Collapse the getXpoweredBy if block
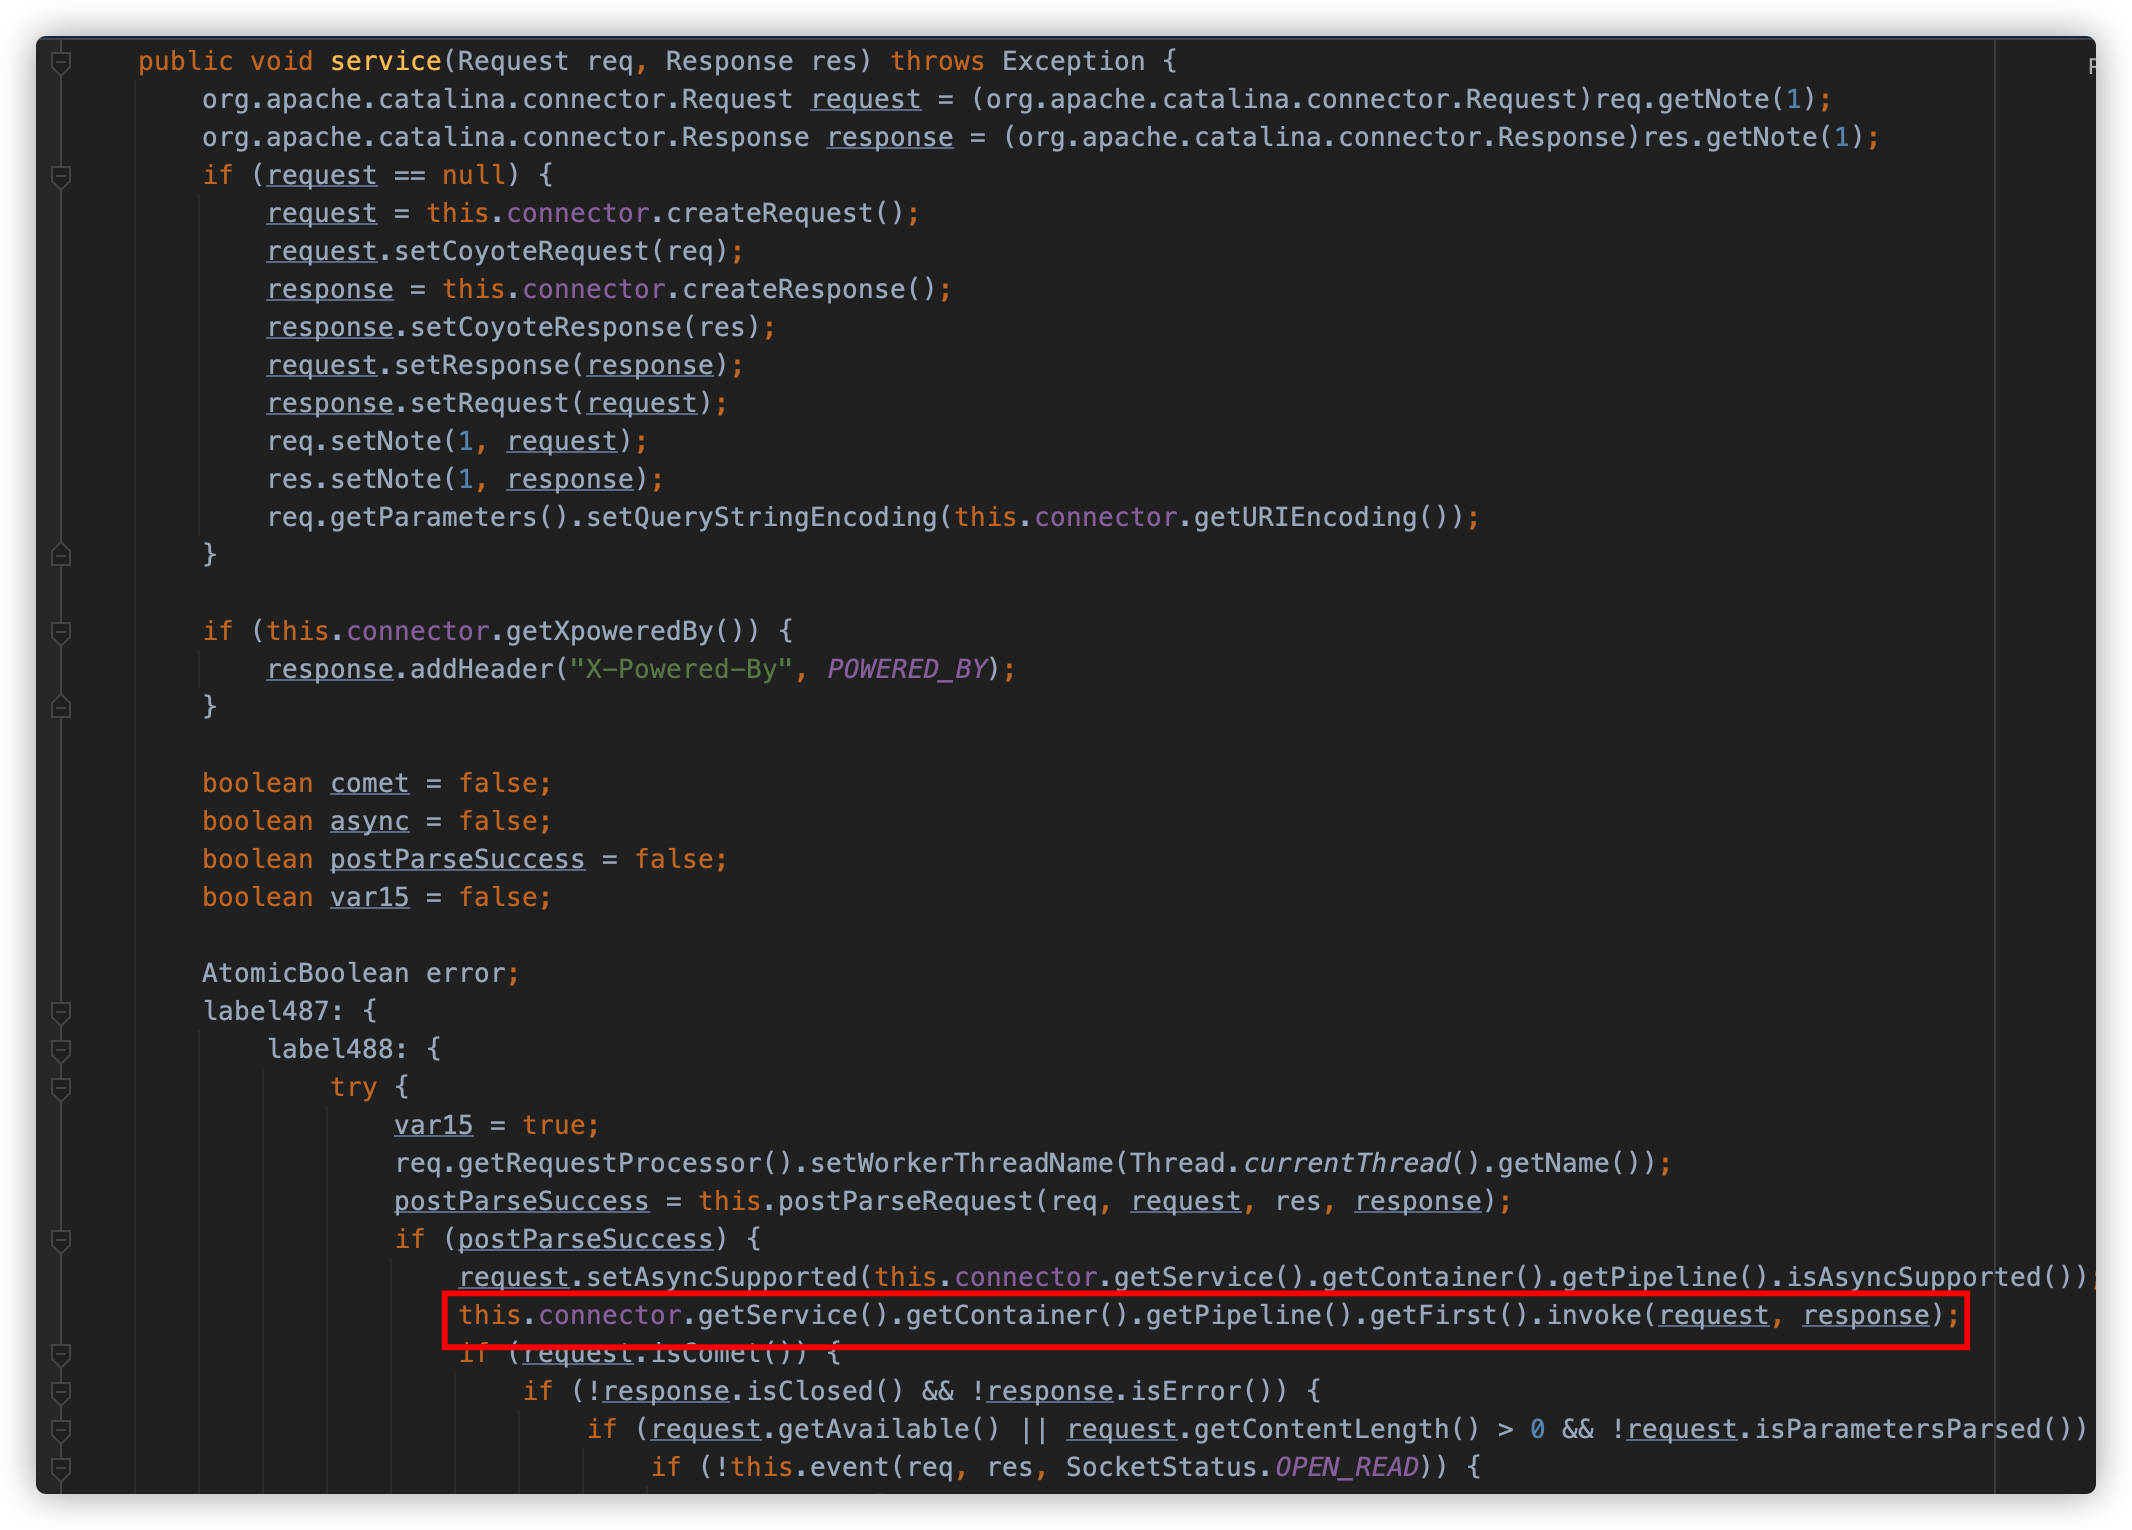The height and width of the screenshot is (1530, 2132). pyautogui.click(x=61, y=633)
